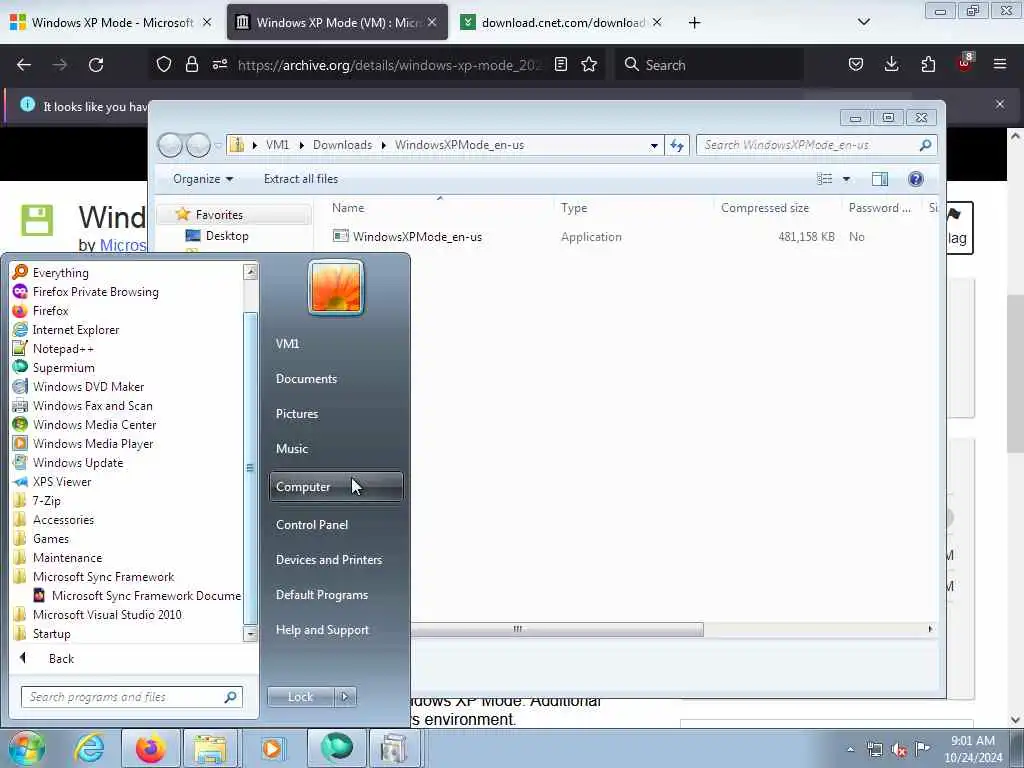The width and height of the screenshot is (1024, 768).
Task: Bookmark this page with star icon
Action: tap(589, 65)
